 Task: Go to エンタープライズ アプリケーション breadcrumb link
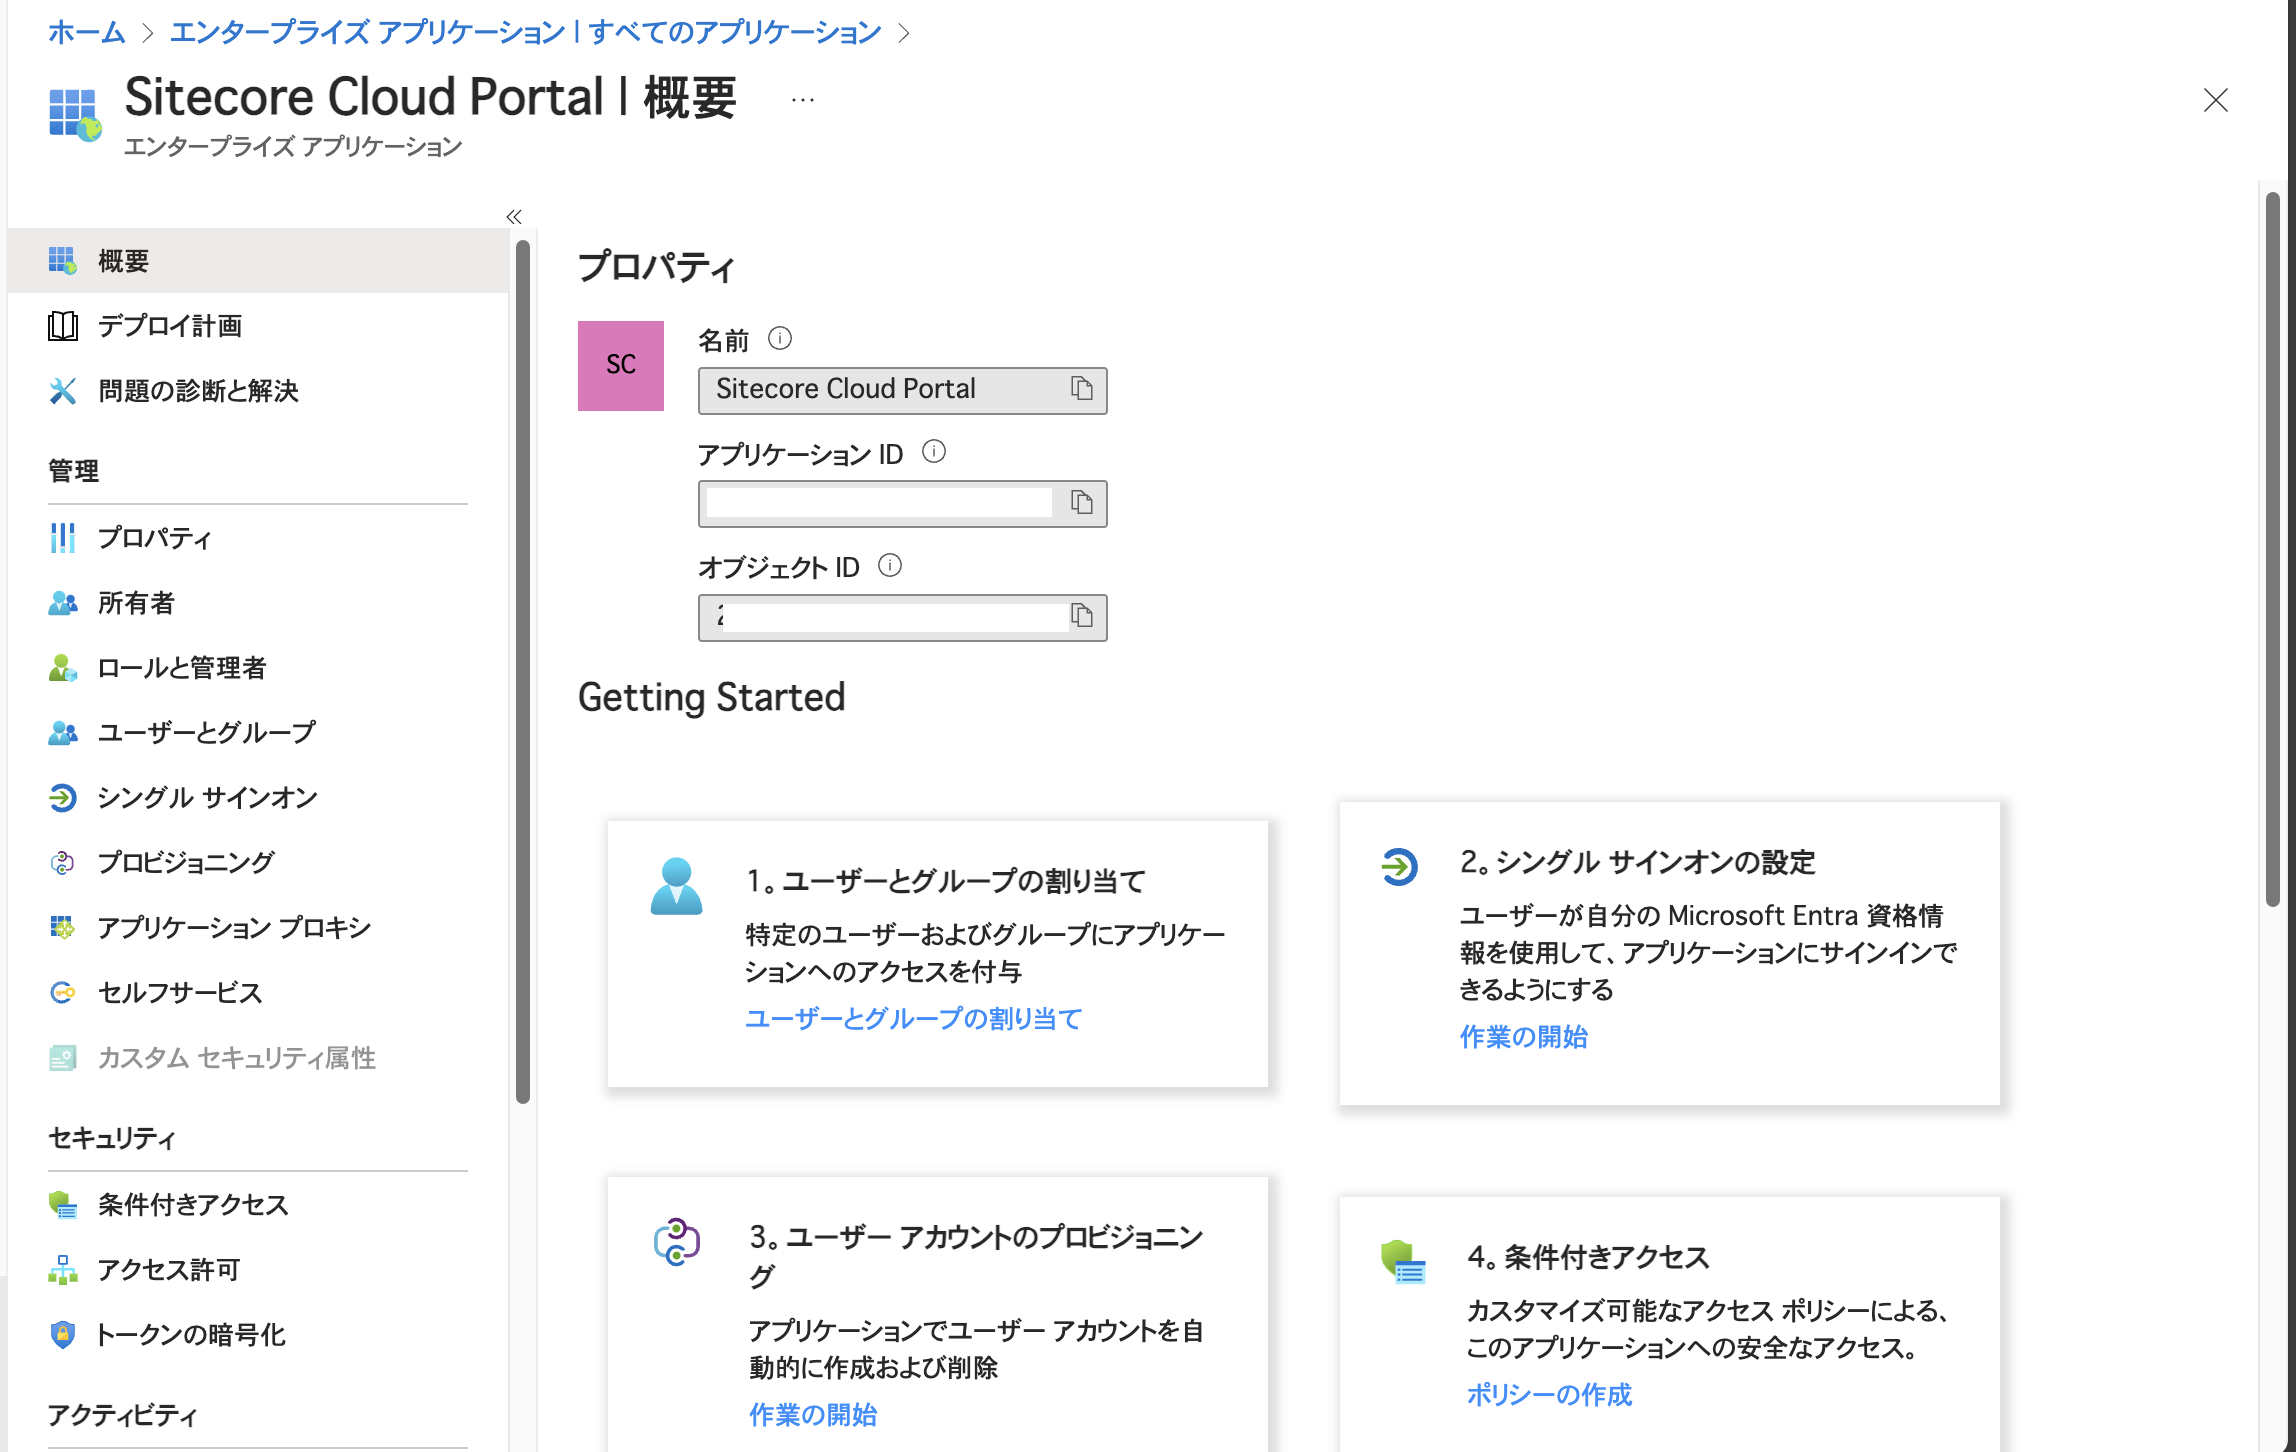click(525, 32)
